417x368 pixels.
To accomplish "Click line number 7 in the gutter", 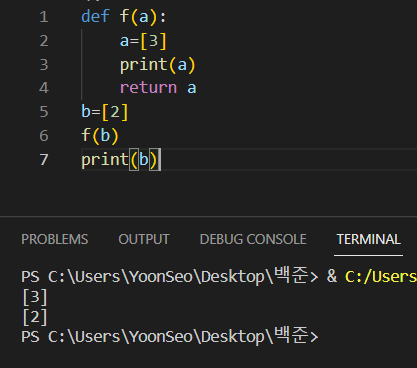I will (x=44, y=159).
